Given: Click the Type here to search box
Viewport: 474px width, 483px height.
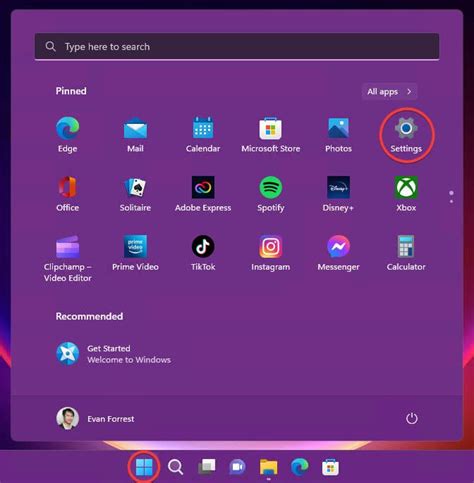Looking at the screenshot, I should click(x=237, y=47).
